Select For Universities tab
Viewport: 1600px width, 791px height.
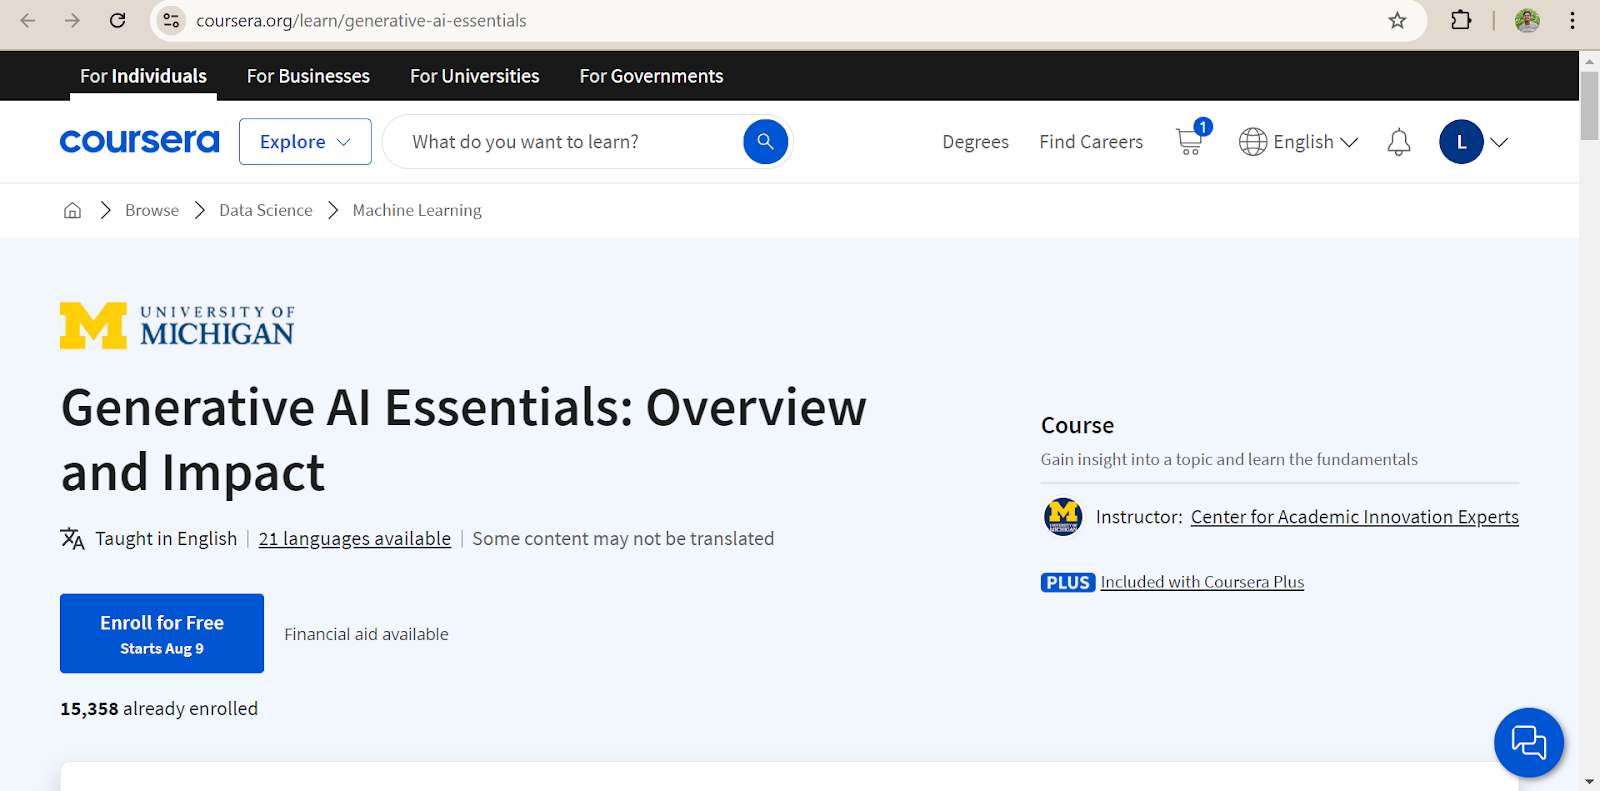point(474,76)
